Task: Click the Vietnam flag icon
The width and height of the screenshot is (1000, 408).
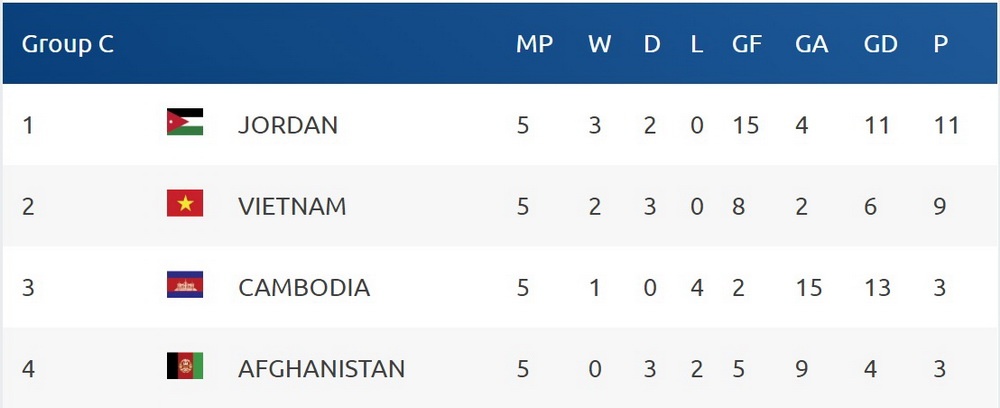Action: 185,204
